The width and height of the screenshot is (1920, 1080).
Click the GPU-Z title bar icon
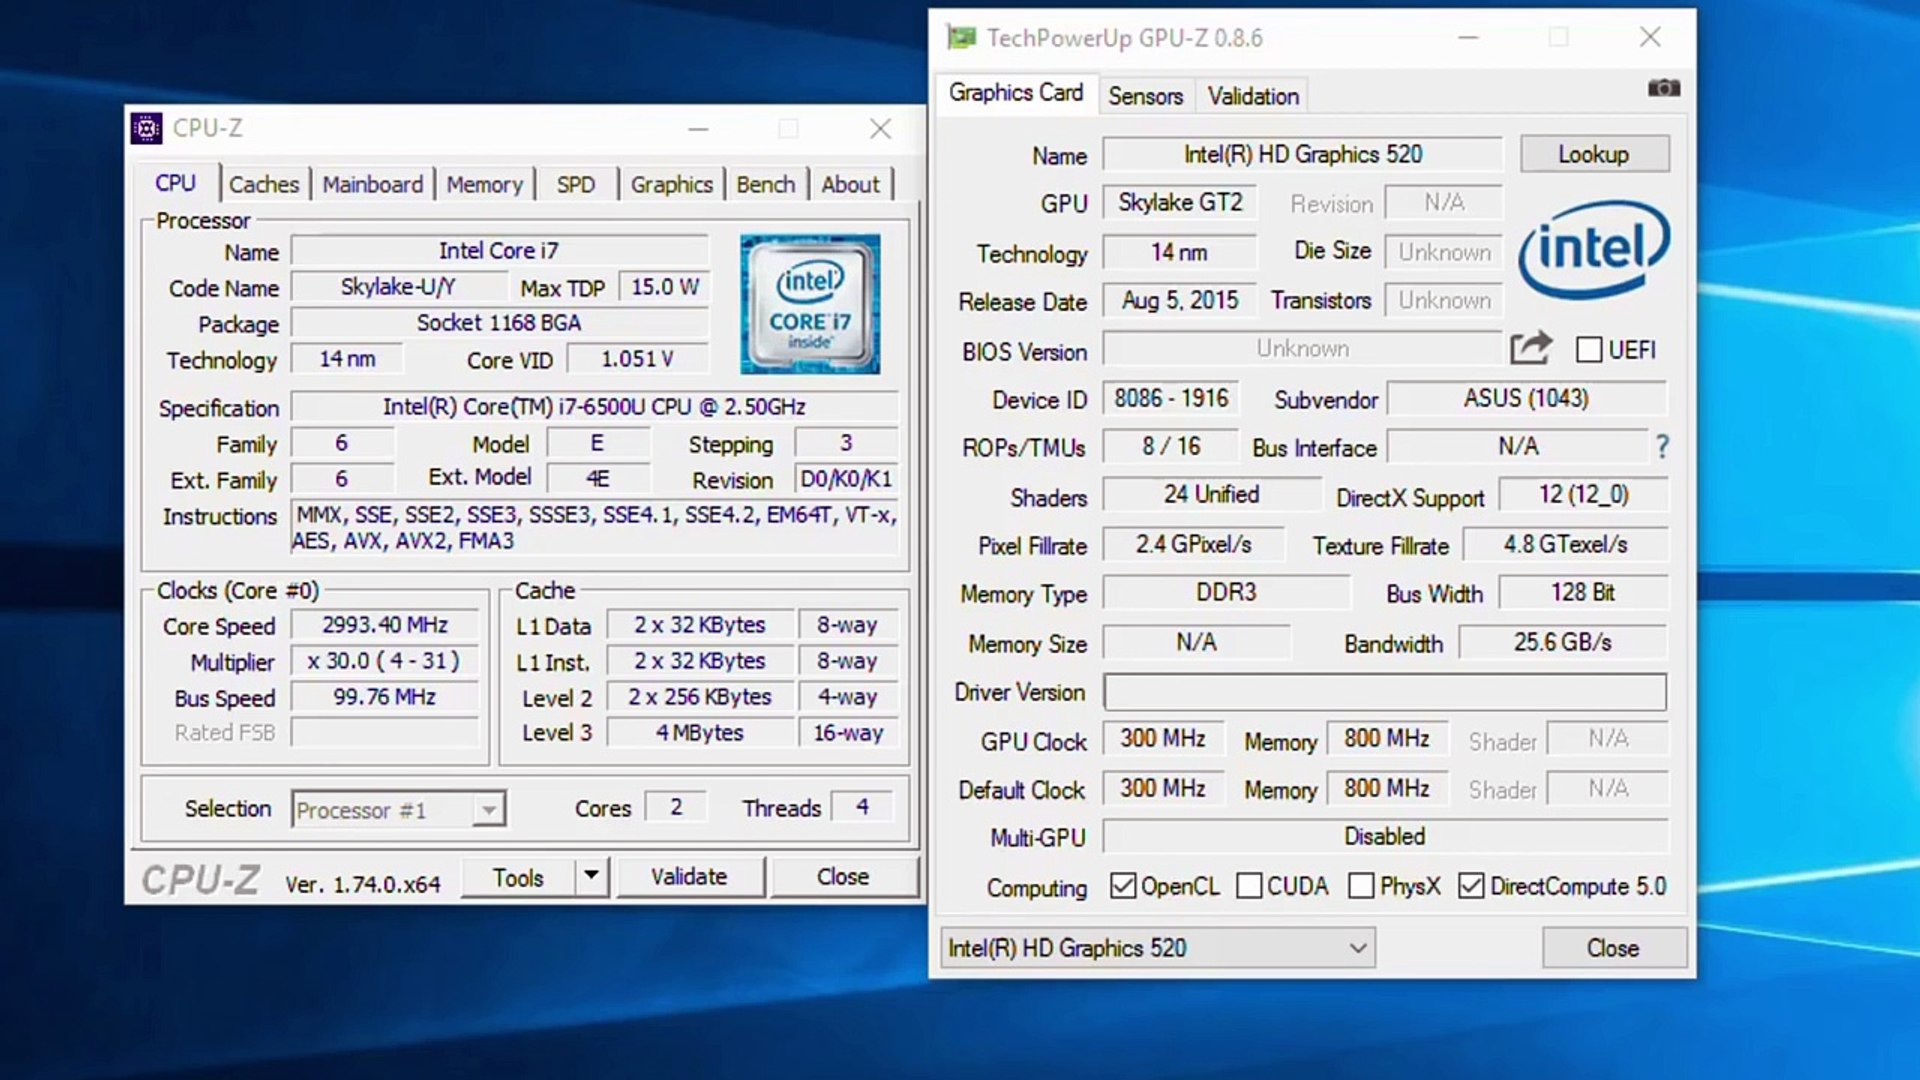coord(961,38)
